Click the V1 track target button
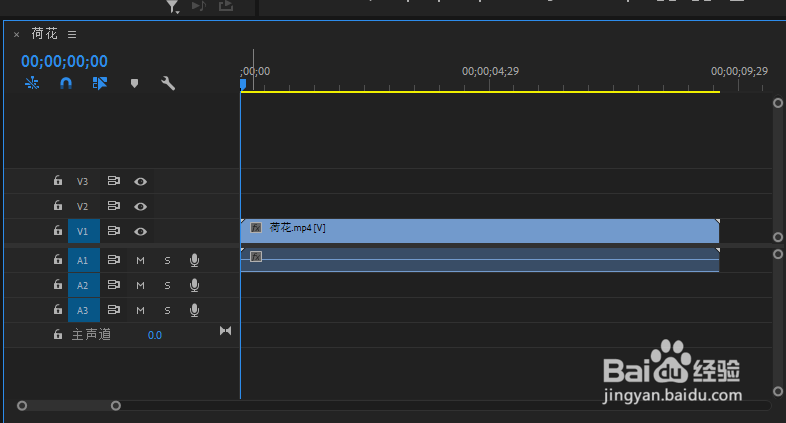Screen dimensions: 786x423 tap(83, 231)
